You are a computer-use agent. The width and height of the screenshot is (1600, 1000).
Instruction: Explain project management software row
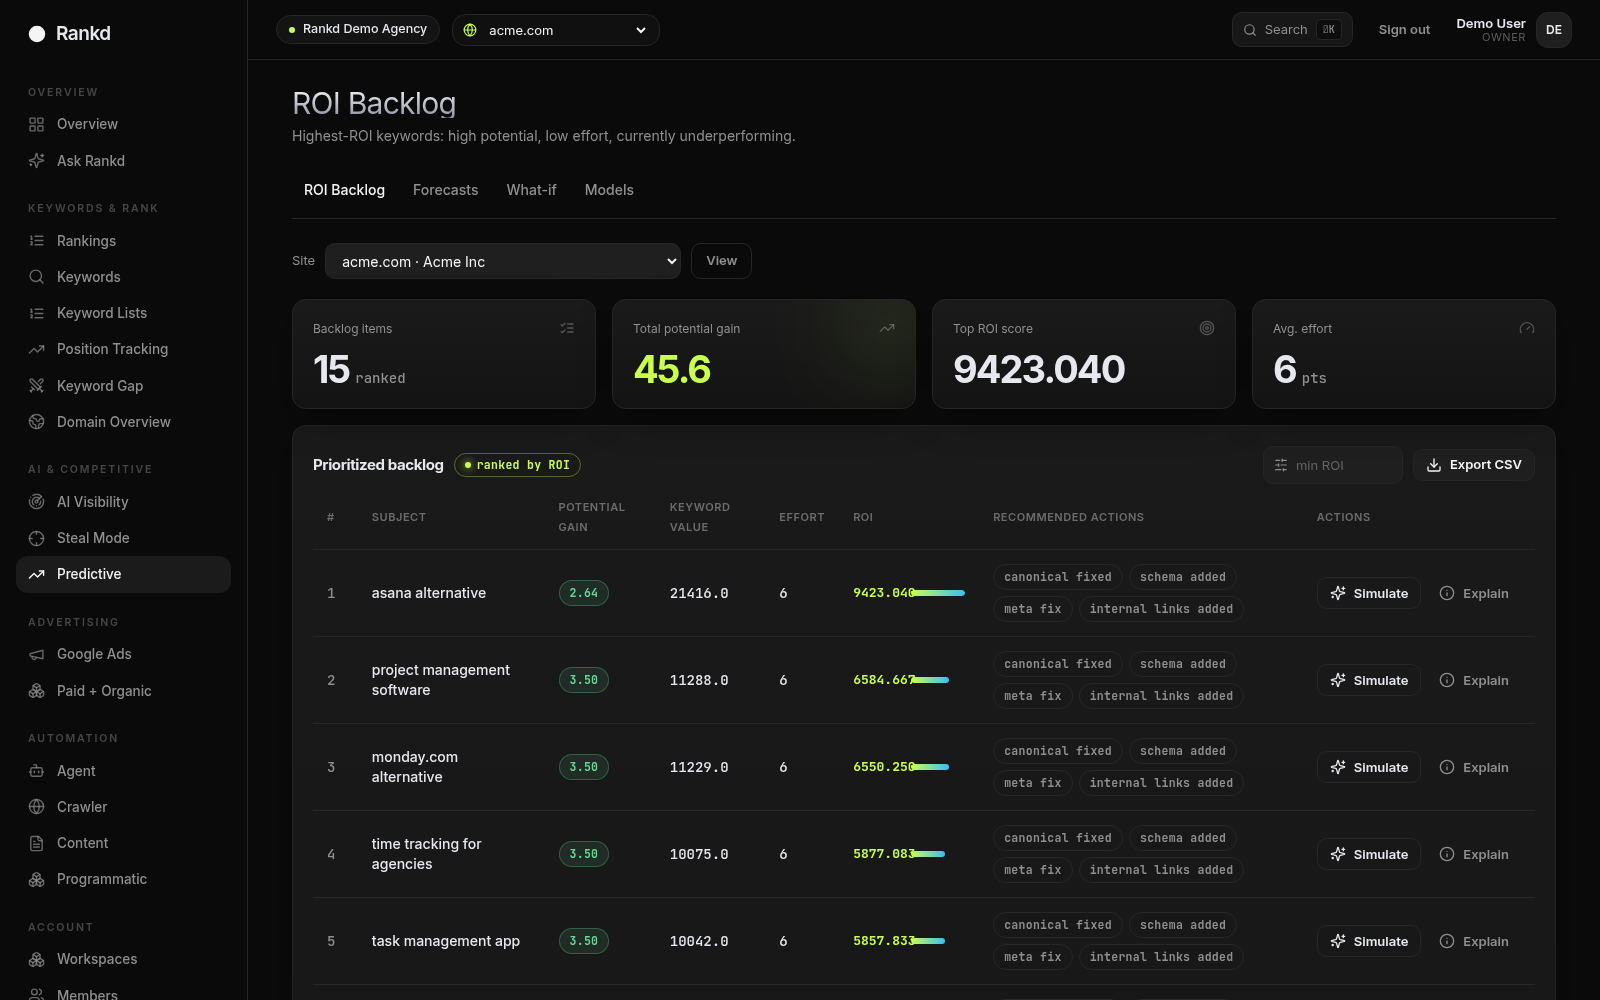[1474, 680]
